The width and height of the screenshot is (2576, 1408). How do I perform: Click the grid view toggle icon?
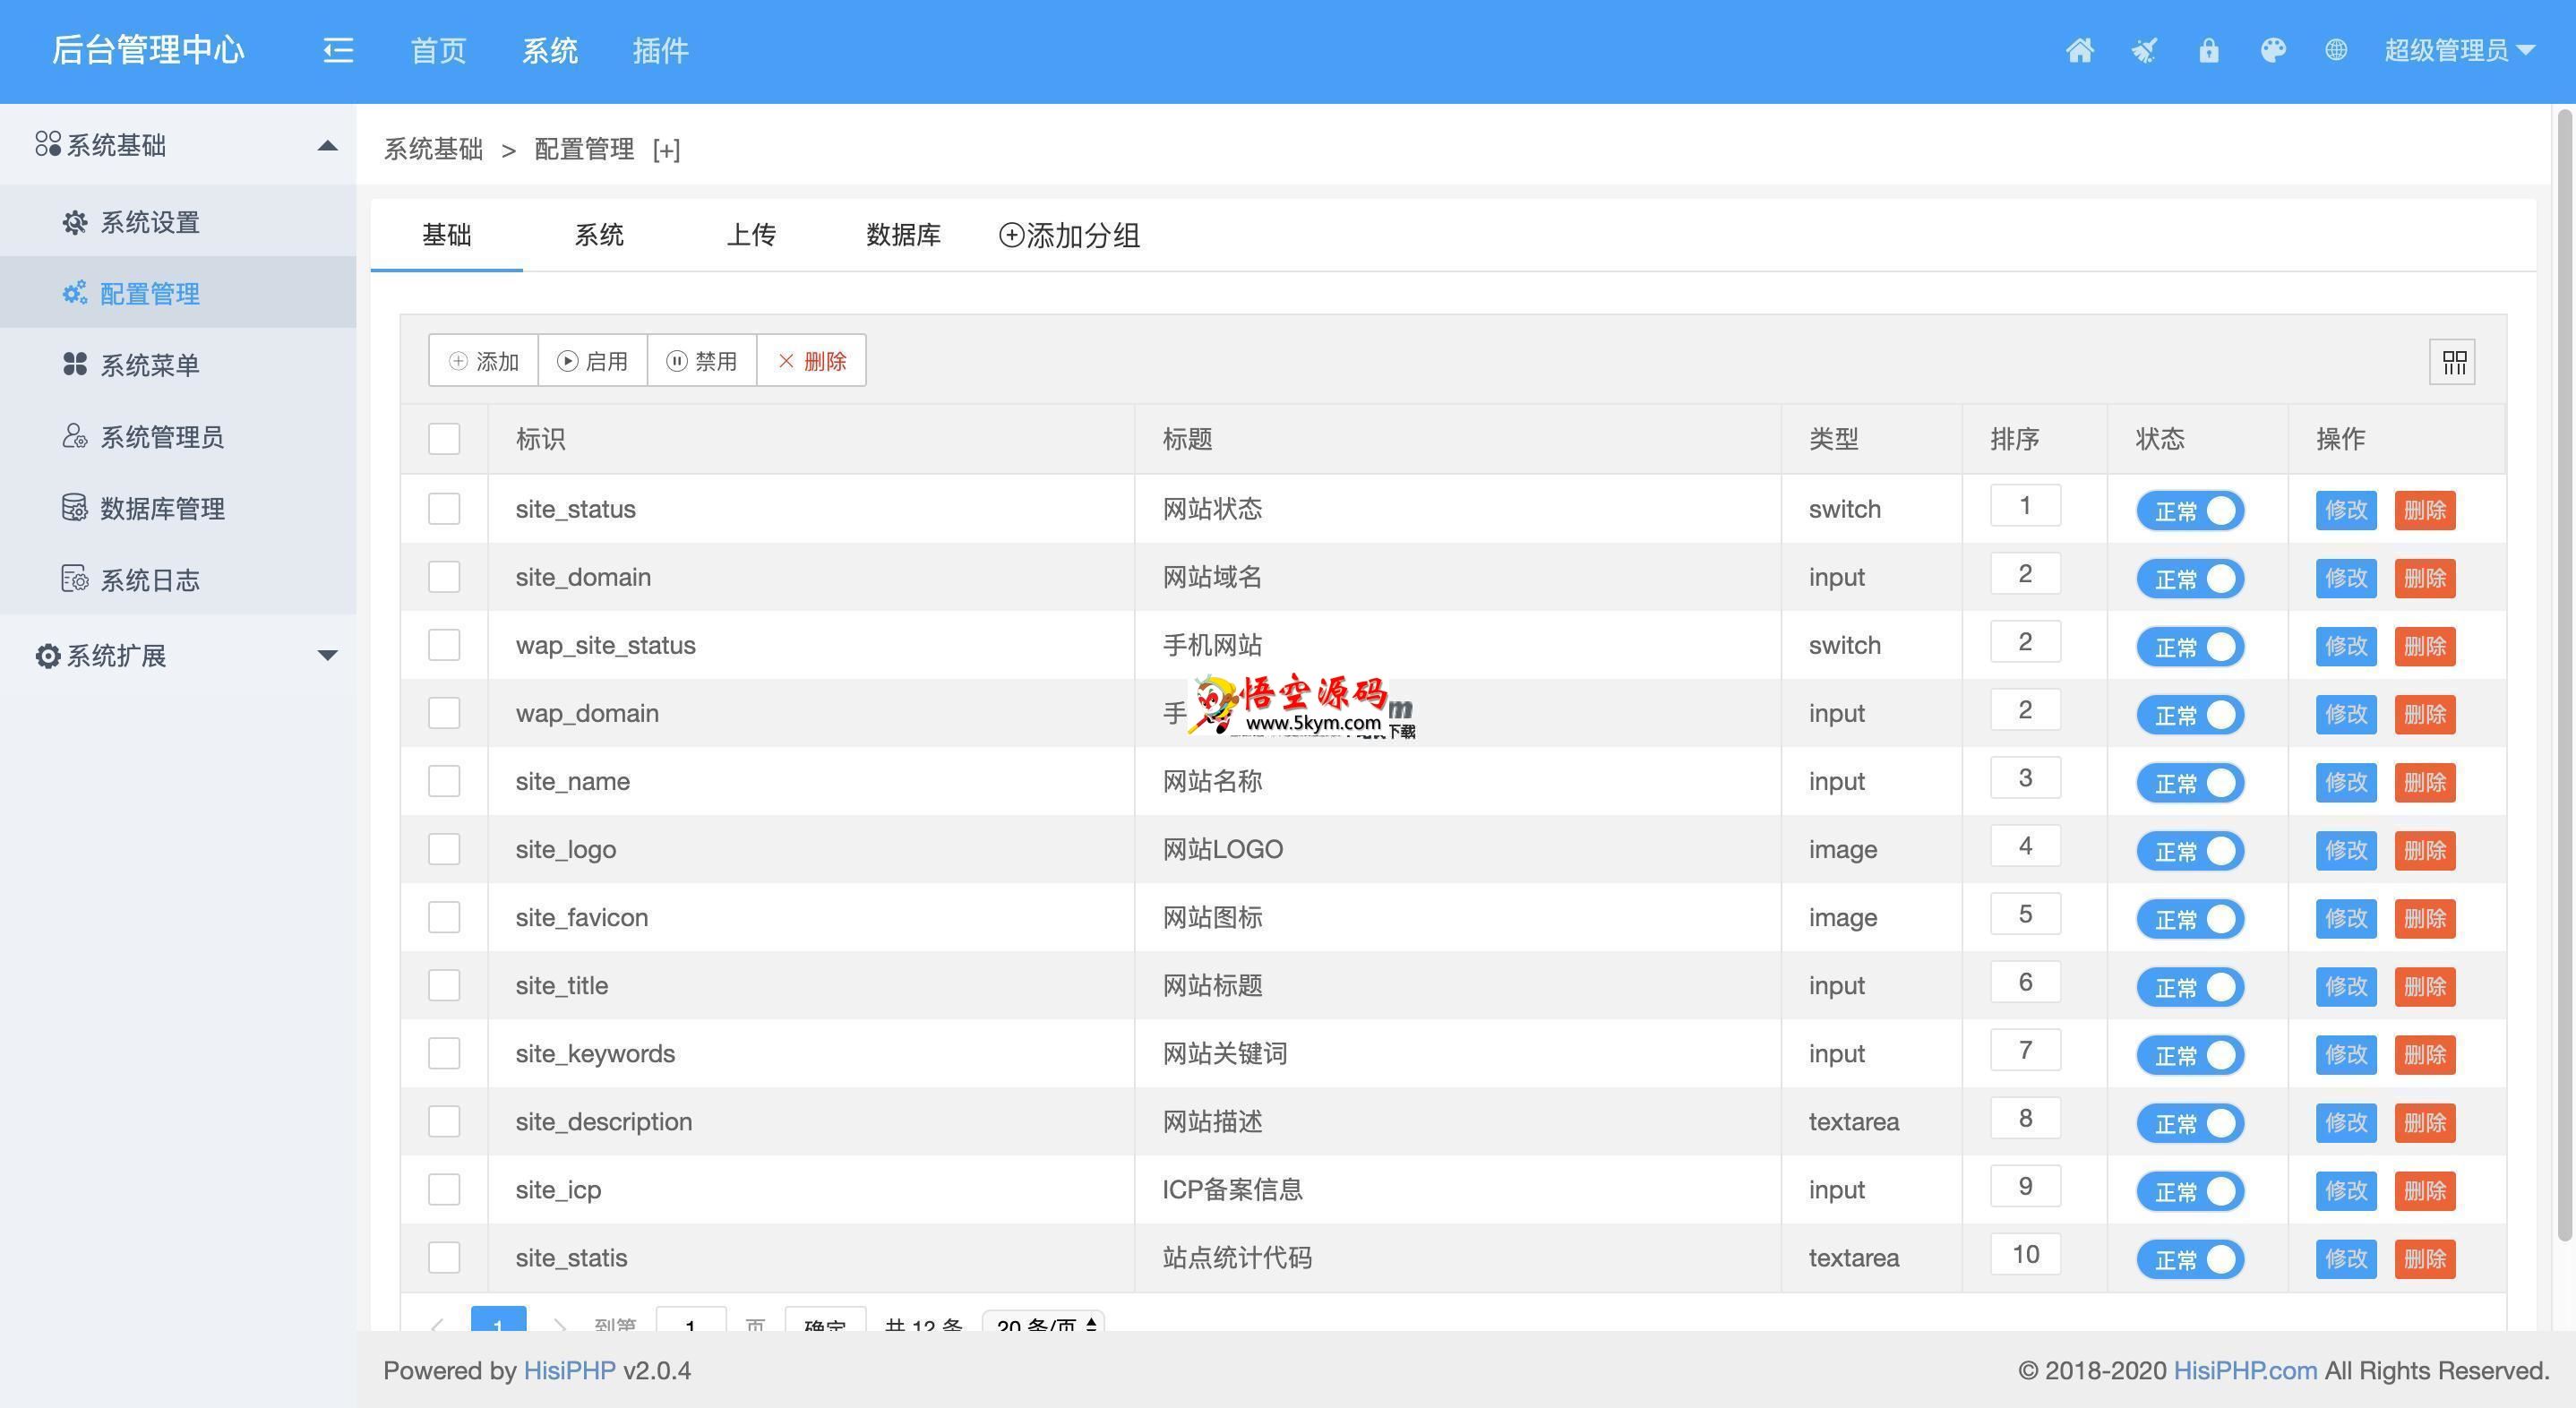click(x=2455, y=361)
